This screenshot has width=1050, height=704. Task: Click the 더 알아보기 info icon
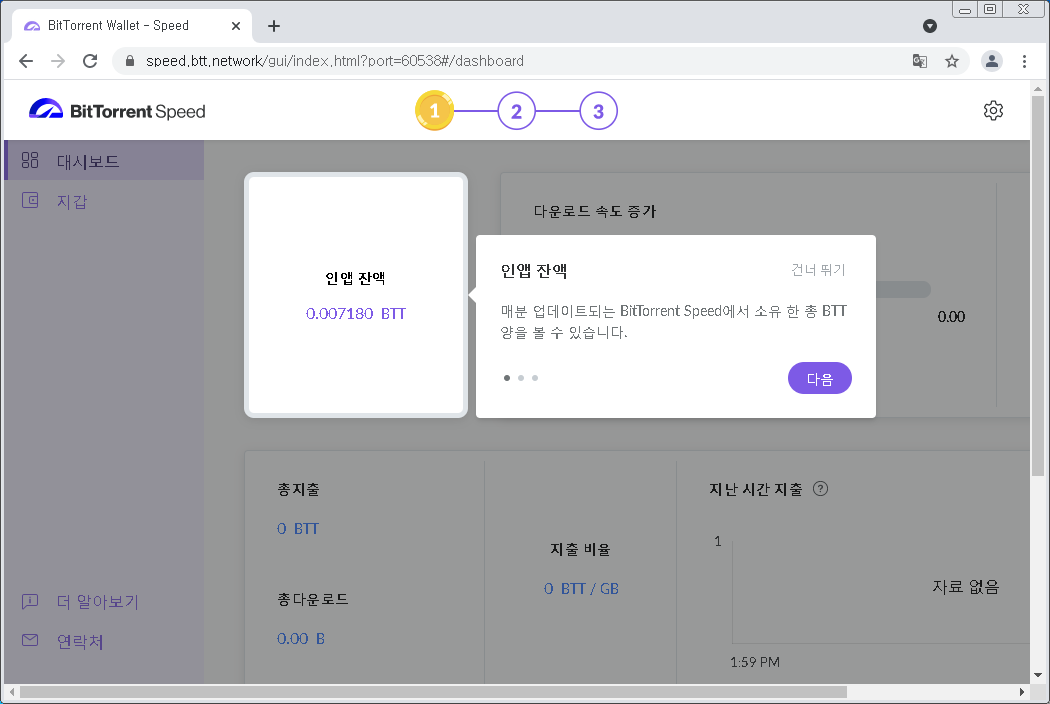(x=30, y=601)
